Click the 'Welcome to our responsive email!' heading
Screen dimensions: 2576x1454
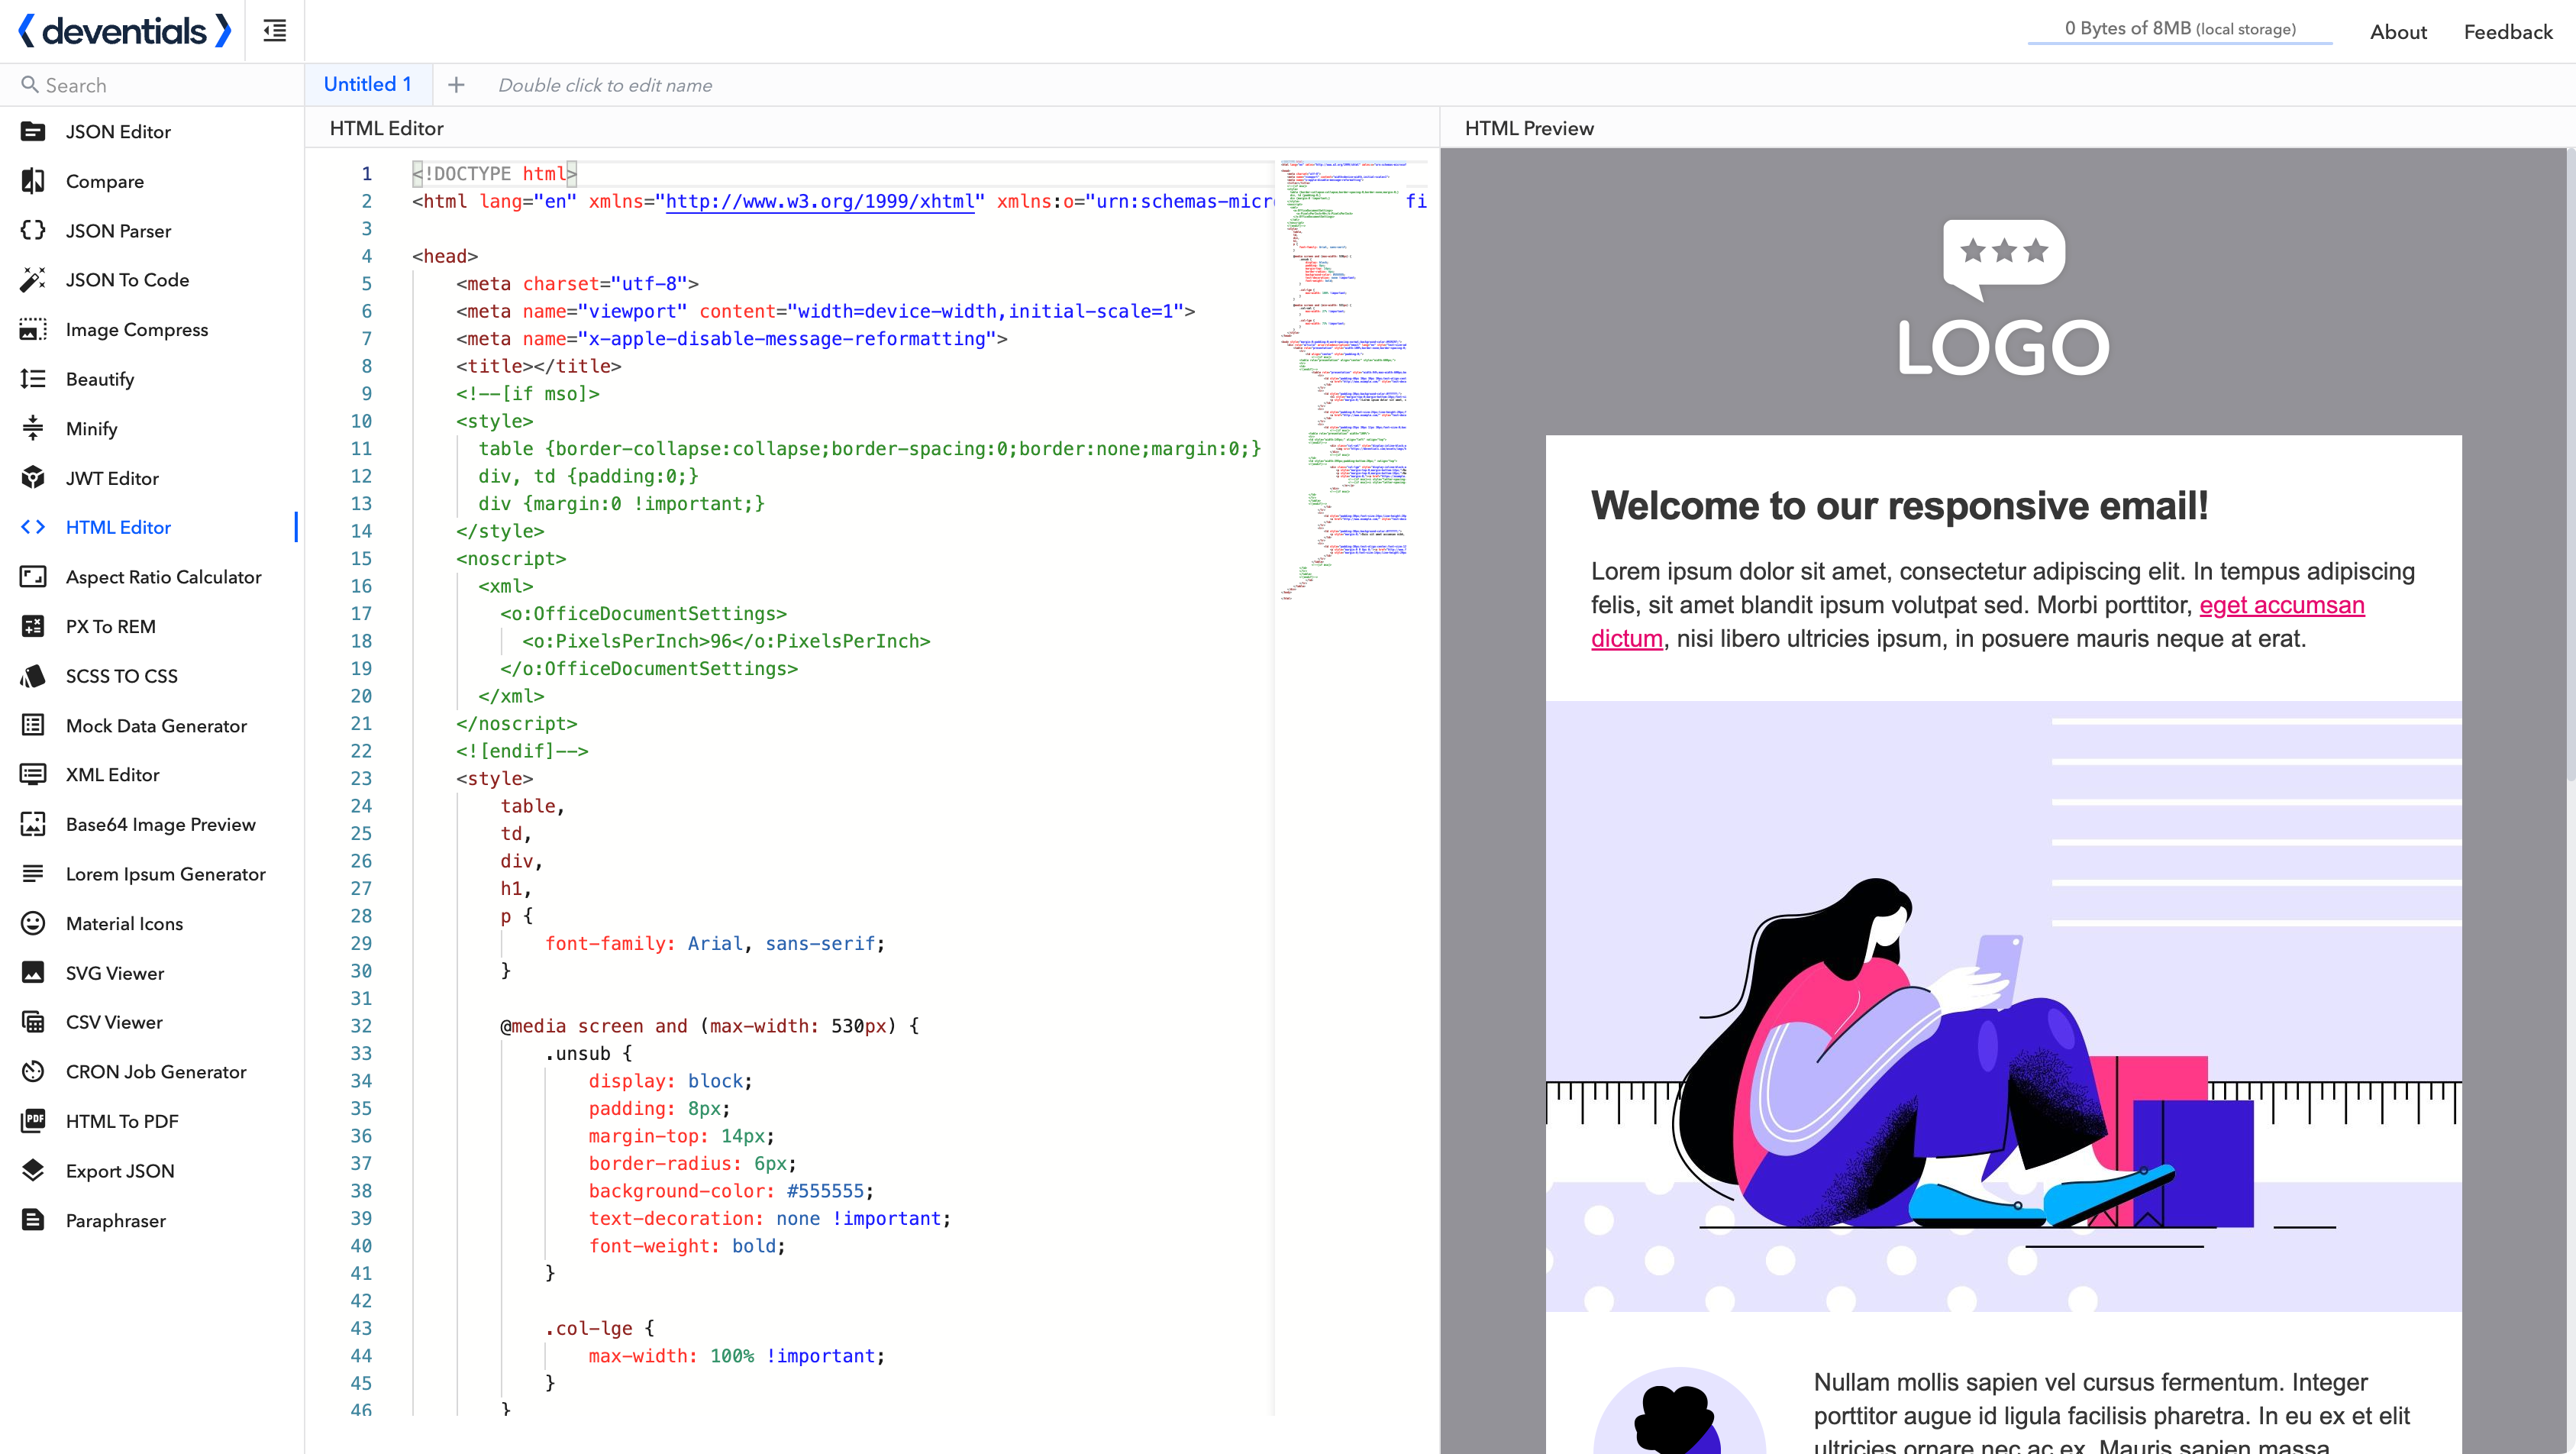pyautogui.click(x=1900, y=505)
